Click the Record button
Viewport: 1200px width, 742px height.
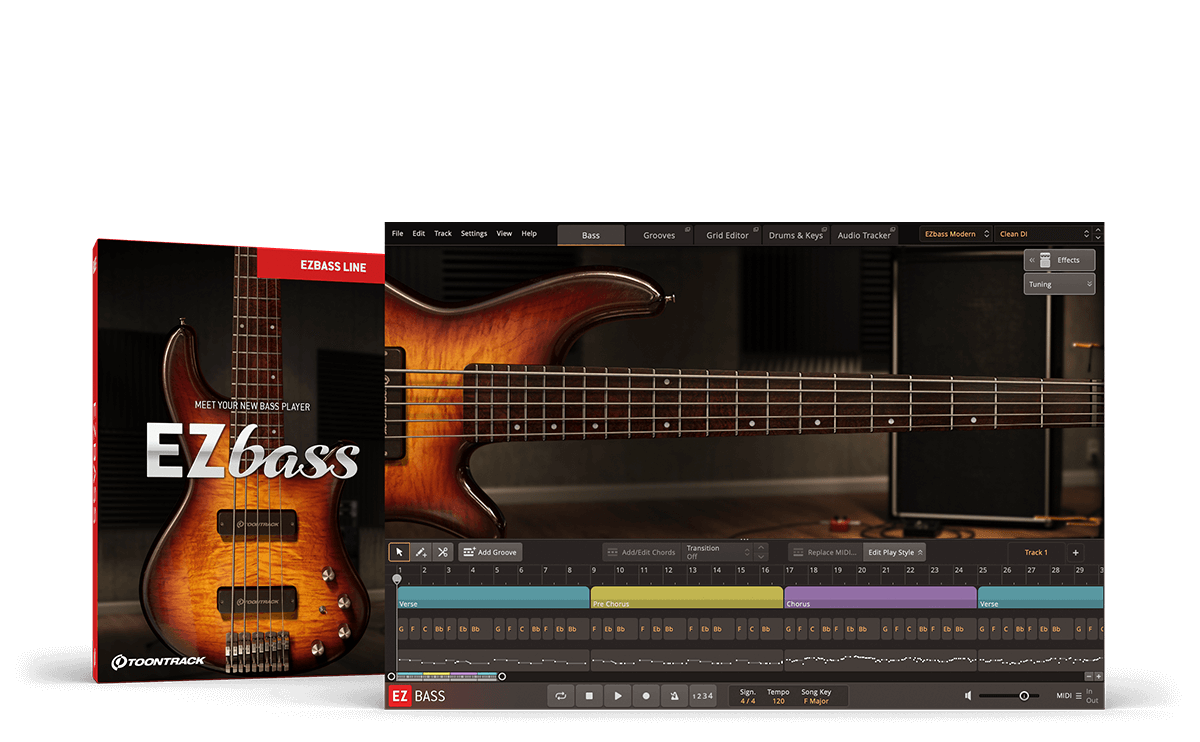(646, 696)
